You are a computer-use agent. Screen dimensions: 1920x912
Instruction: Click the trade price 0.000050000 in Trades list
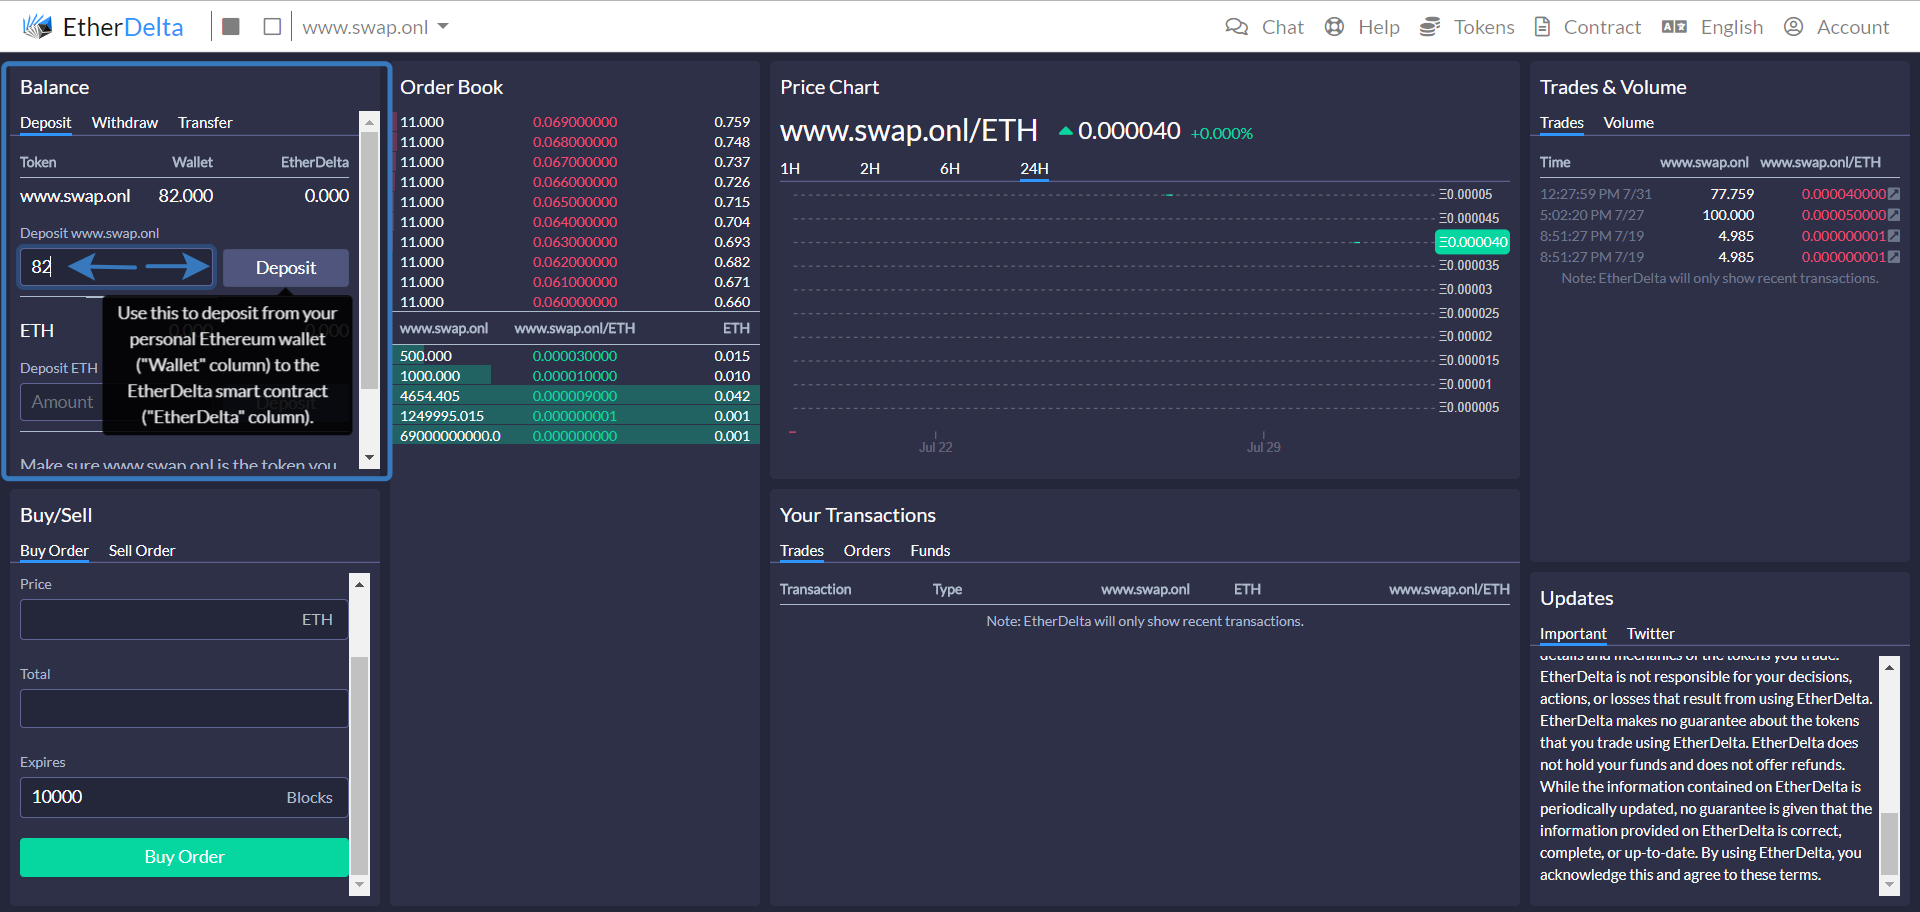pos(1843,215)
